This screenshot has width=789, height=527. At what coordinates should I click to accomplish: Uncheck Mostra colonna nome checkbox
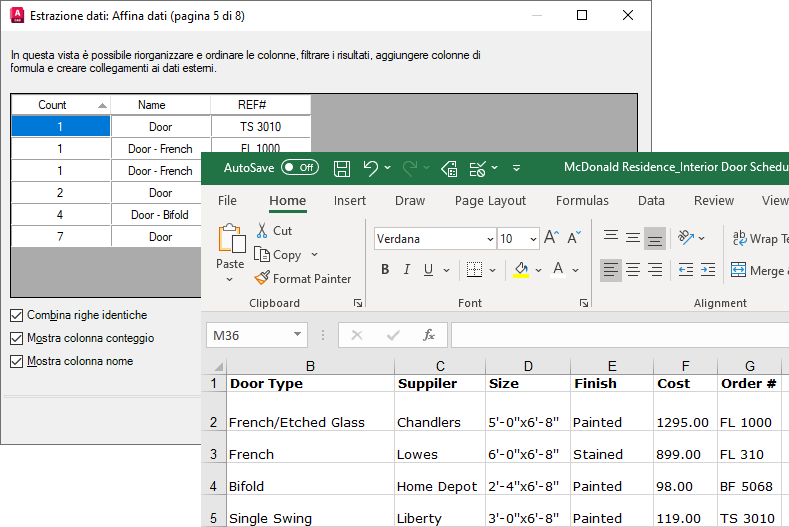pos(17,361)
